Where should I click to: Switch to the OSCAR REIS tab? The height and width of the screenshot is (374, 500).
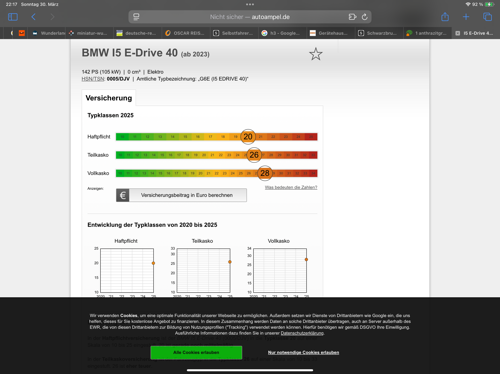(185, 33)
